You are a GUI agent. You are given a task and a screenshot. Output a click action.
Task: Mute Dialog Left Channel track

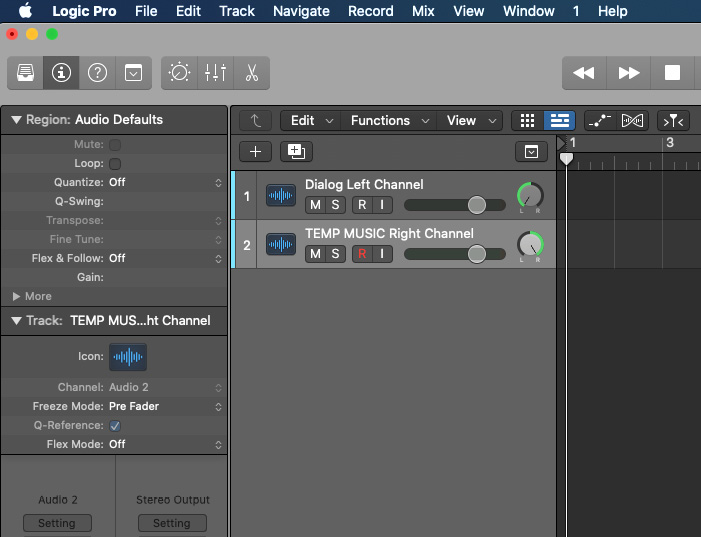click(315, 205)
